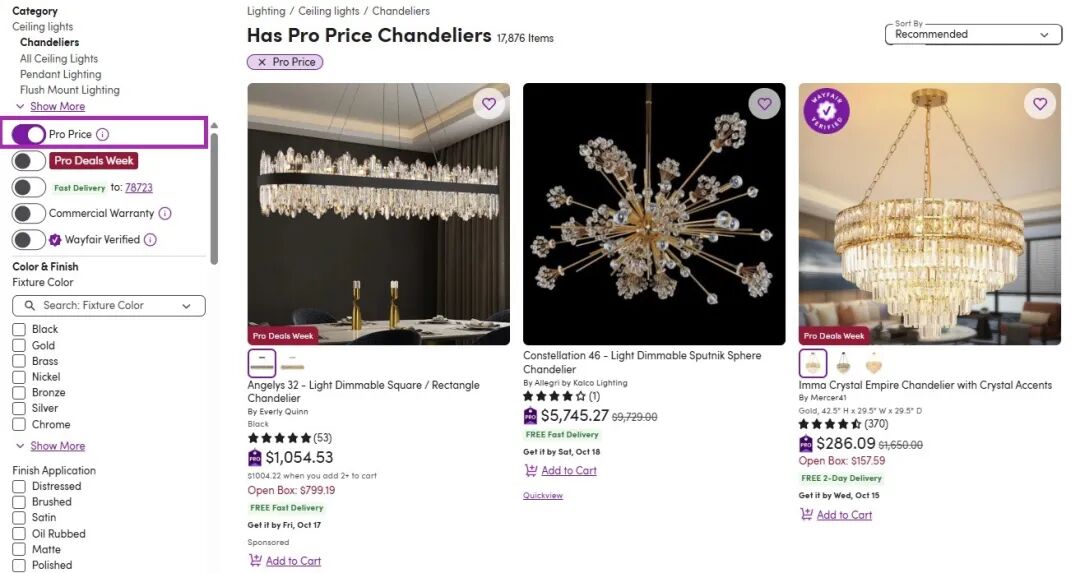Image resolution: width=1080 pixels, height=573 pixels.
Task: Open Commercial Warranty info tooltip icon
Action: coord(165,213)
